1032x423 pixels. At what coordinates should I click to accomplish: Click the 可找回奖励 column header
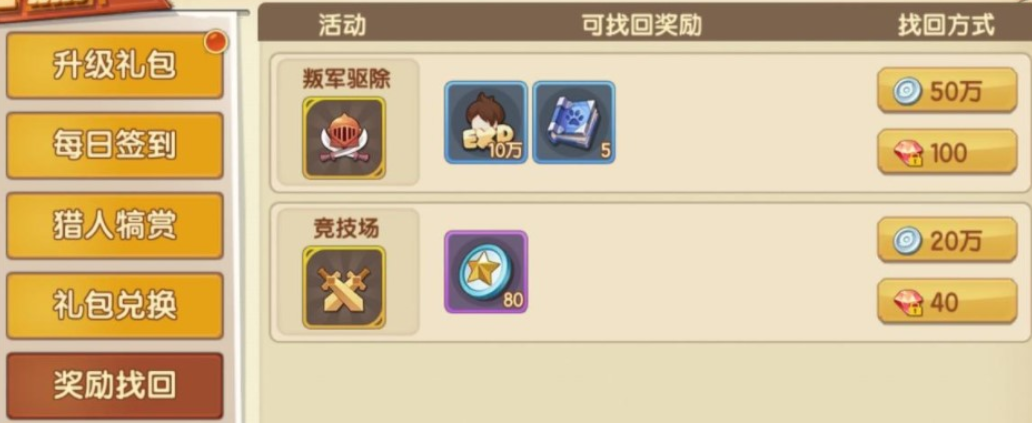tap(642, 25)
